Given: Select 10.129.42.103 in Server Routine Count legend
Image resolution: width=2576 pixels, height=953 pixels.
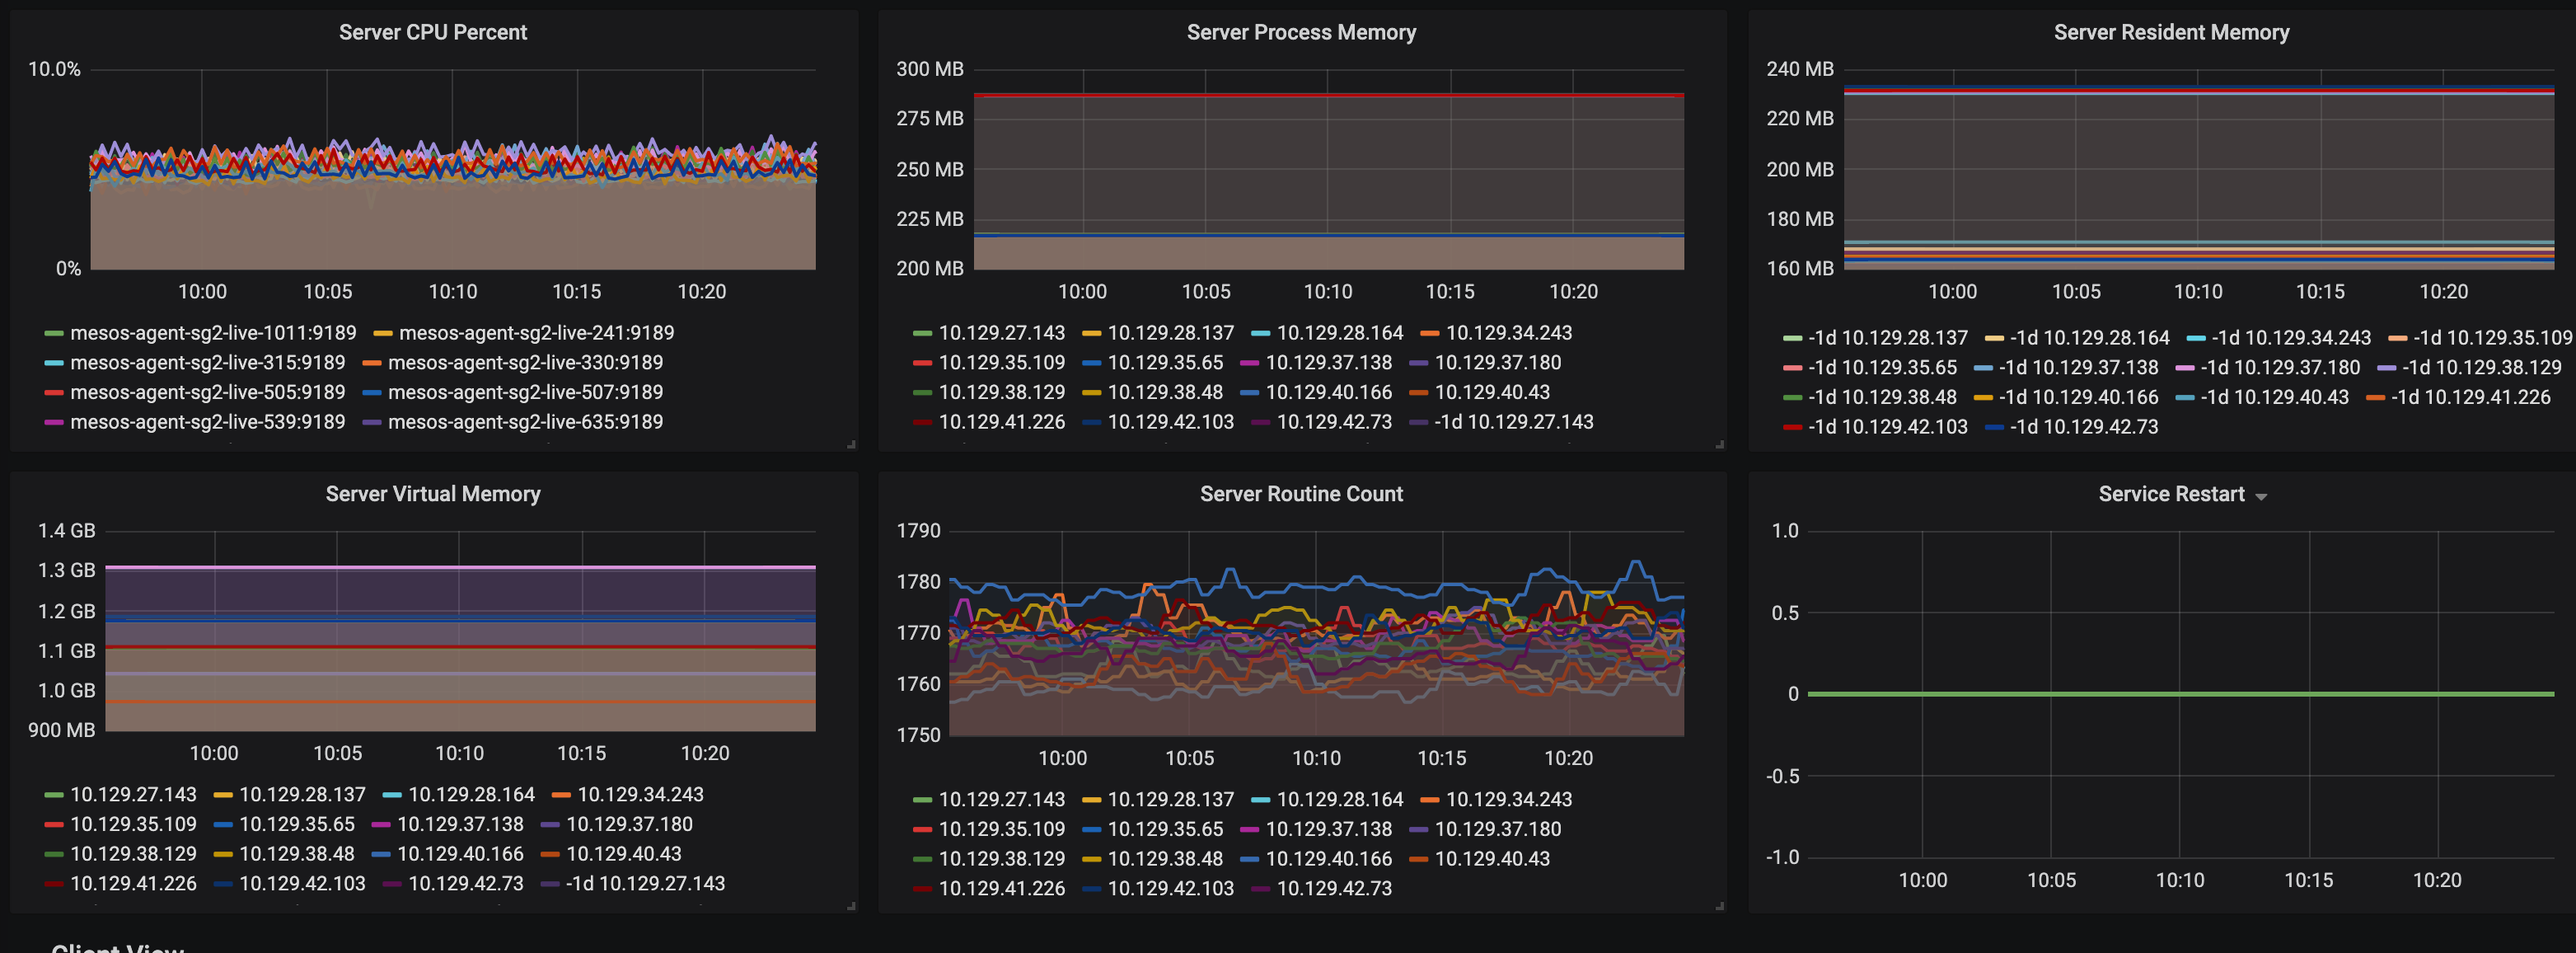Looking at the screenshot, I should (x=1171, y=889).
